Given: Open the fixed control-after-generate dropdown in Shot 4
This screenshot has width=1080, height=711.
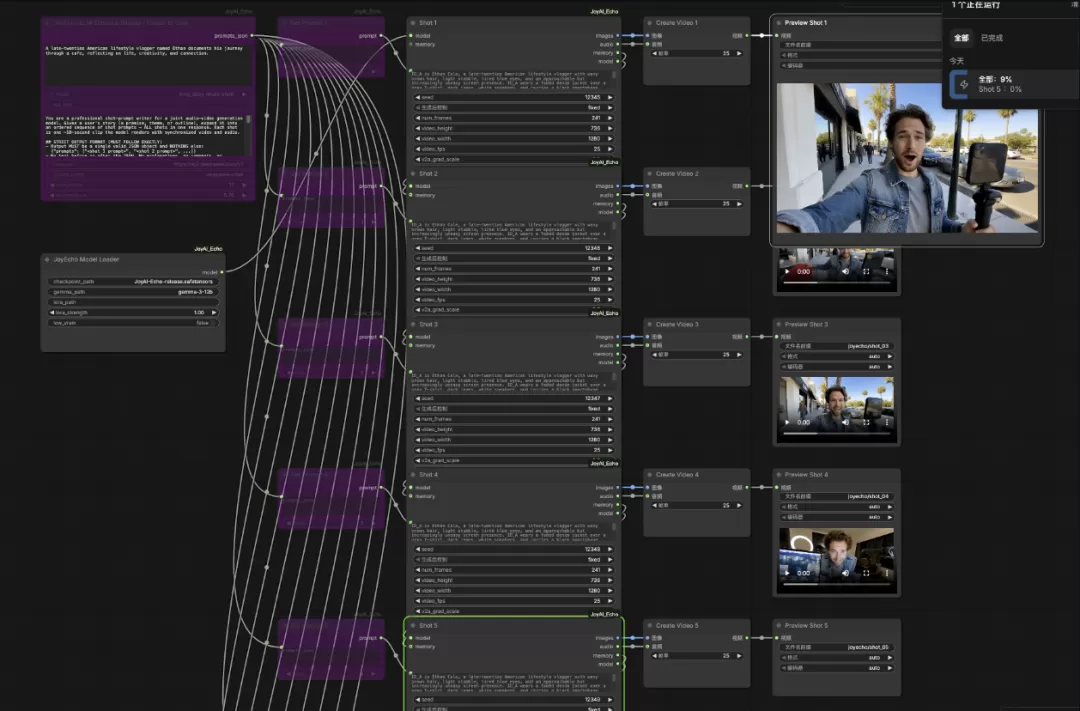Looking at the screenshot, I should point(514,559).
